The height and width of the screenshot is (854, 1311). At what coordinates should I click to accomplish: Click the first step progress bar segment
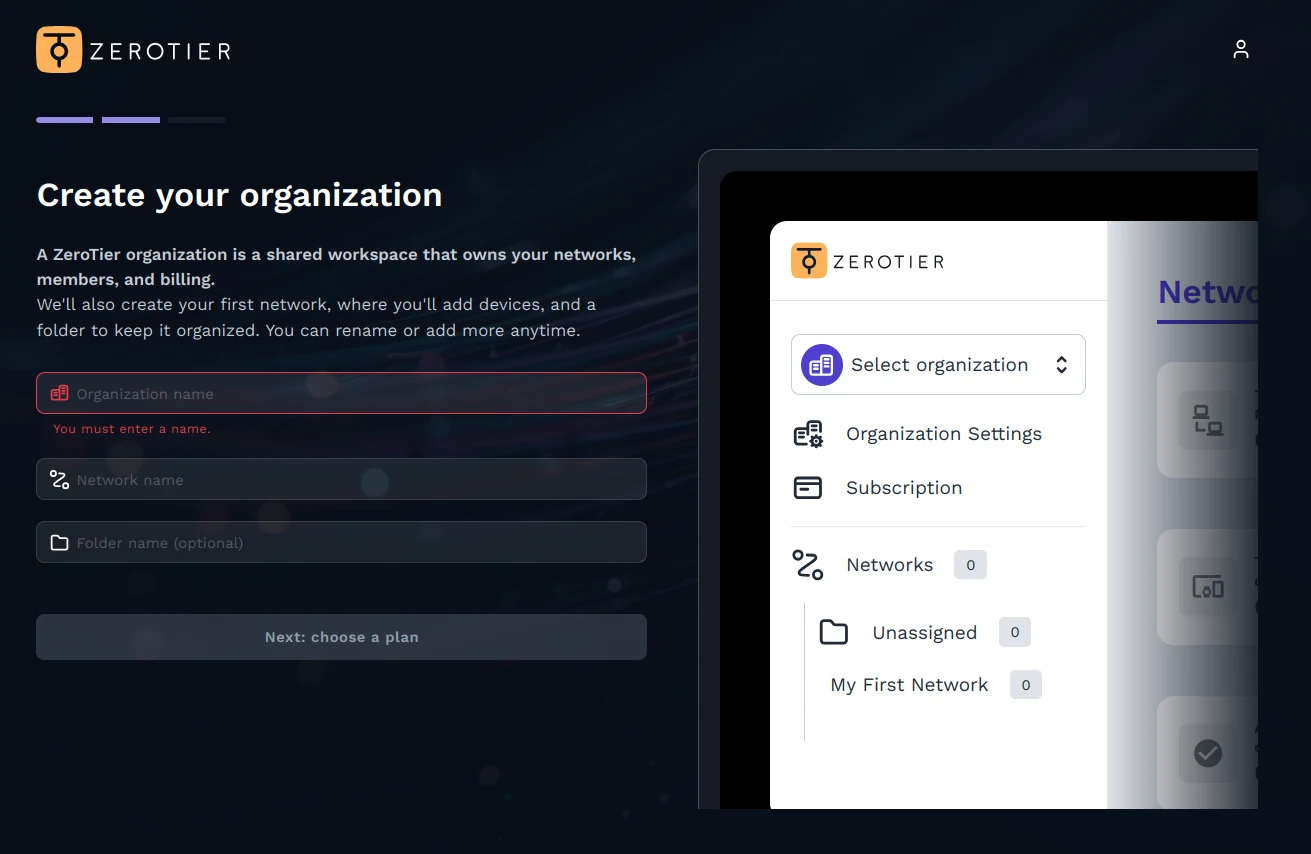[65, 120]
